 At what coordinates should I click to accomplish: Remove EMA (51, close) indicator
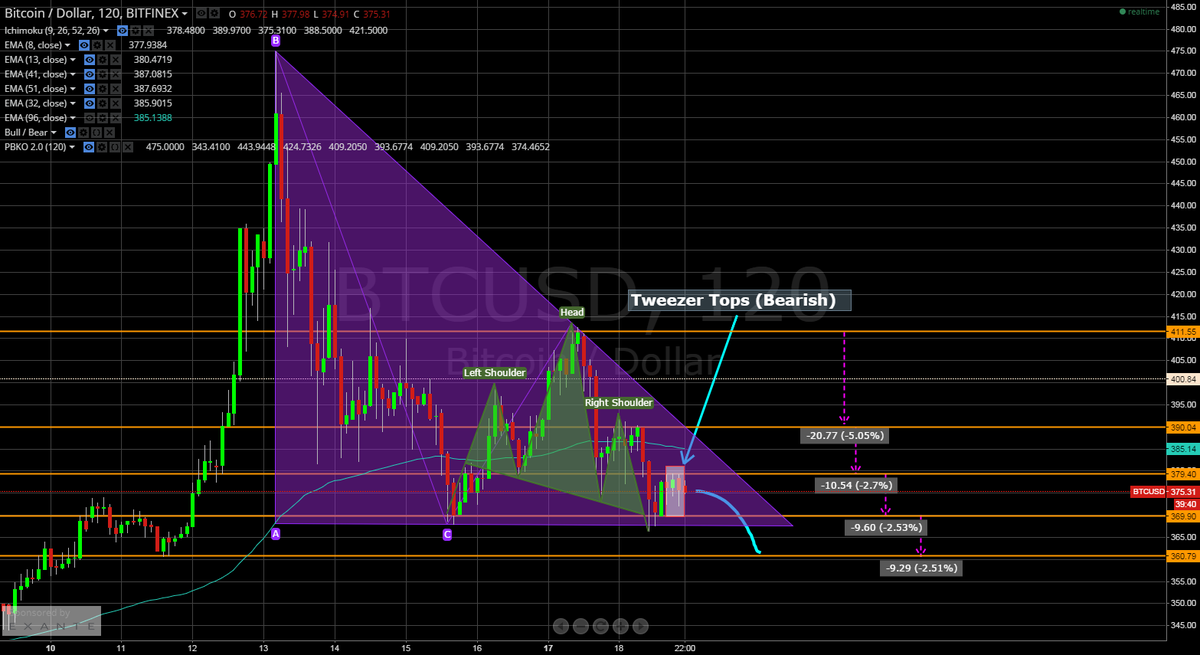pyautogui.click(x=115, y=89)
